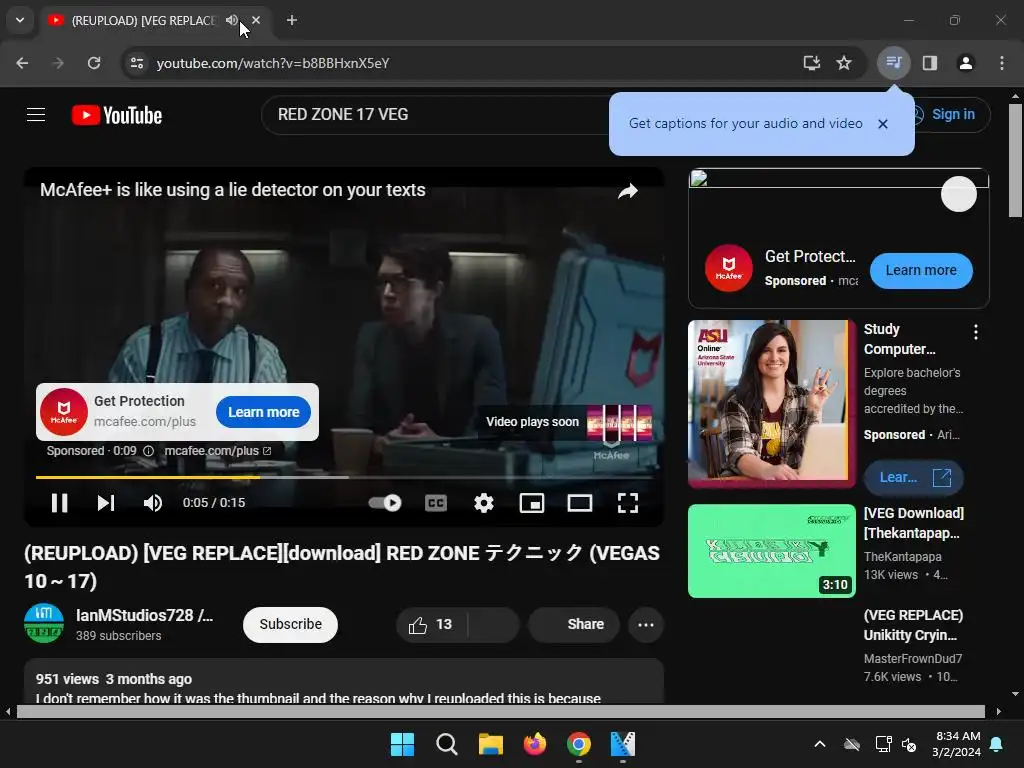Share this video

pos(573,625)
